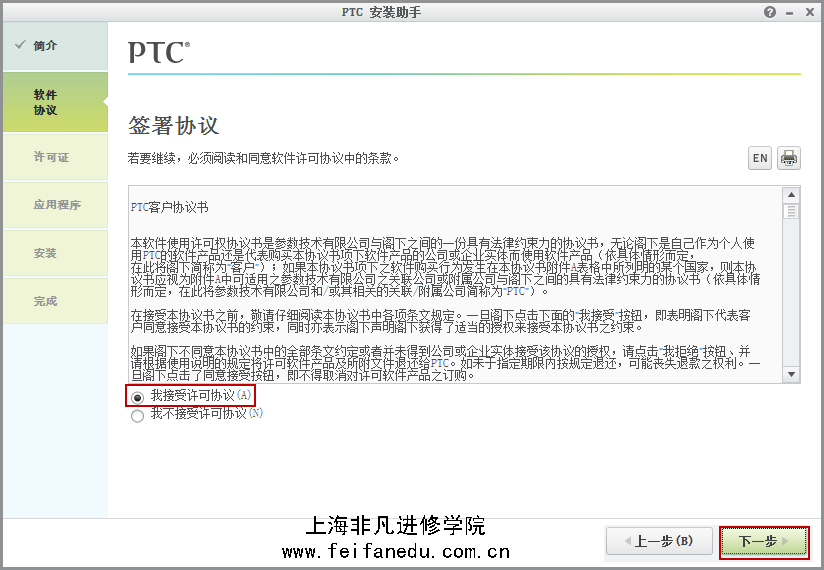Screen dimensions: 824x570
Task: Select the 软件协议 sidebar step
Action: 55,102
